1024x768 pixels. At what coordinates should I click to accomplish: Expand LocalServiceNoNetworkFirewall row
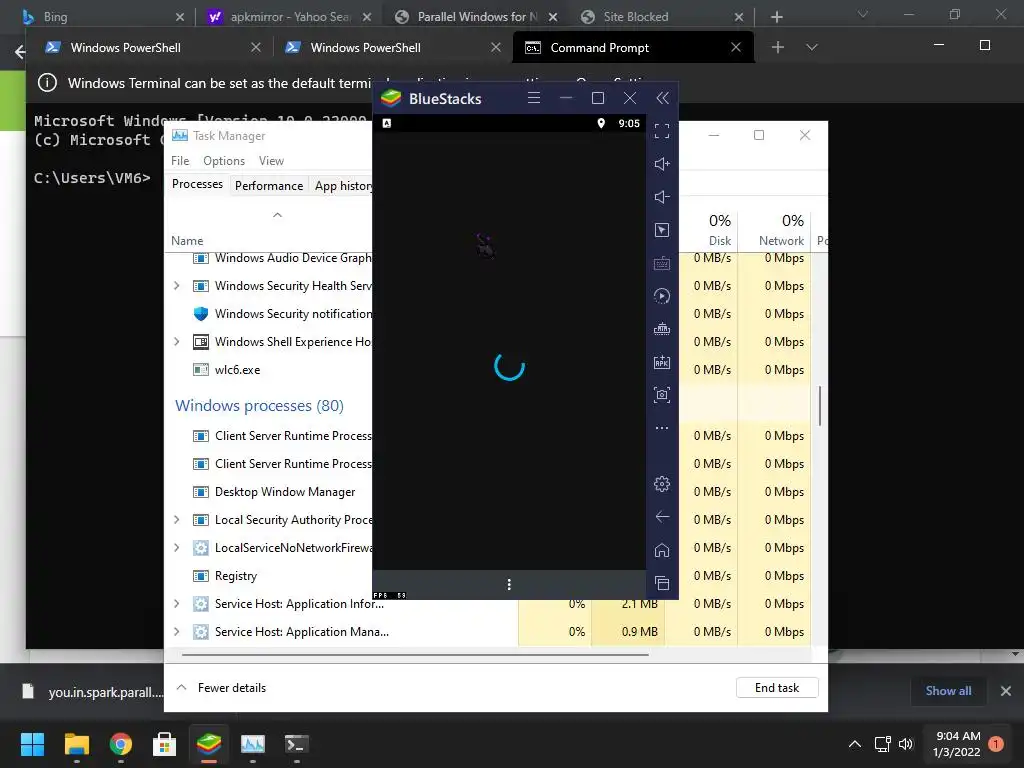[x=176, y=548]
